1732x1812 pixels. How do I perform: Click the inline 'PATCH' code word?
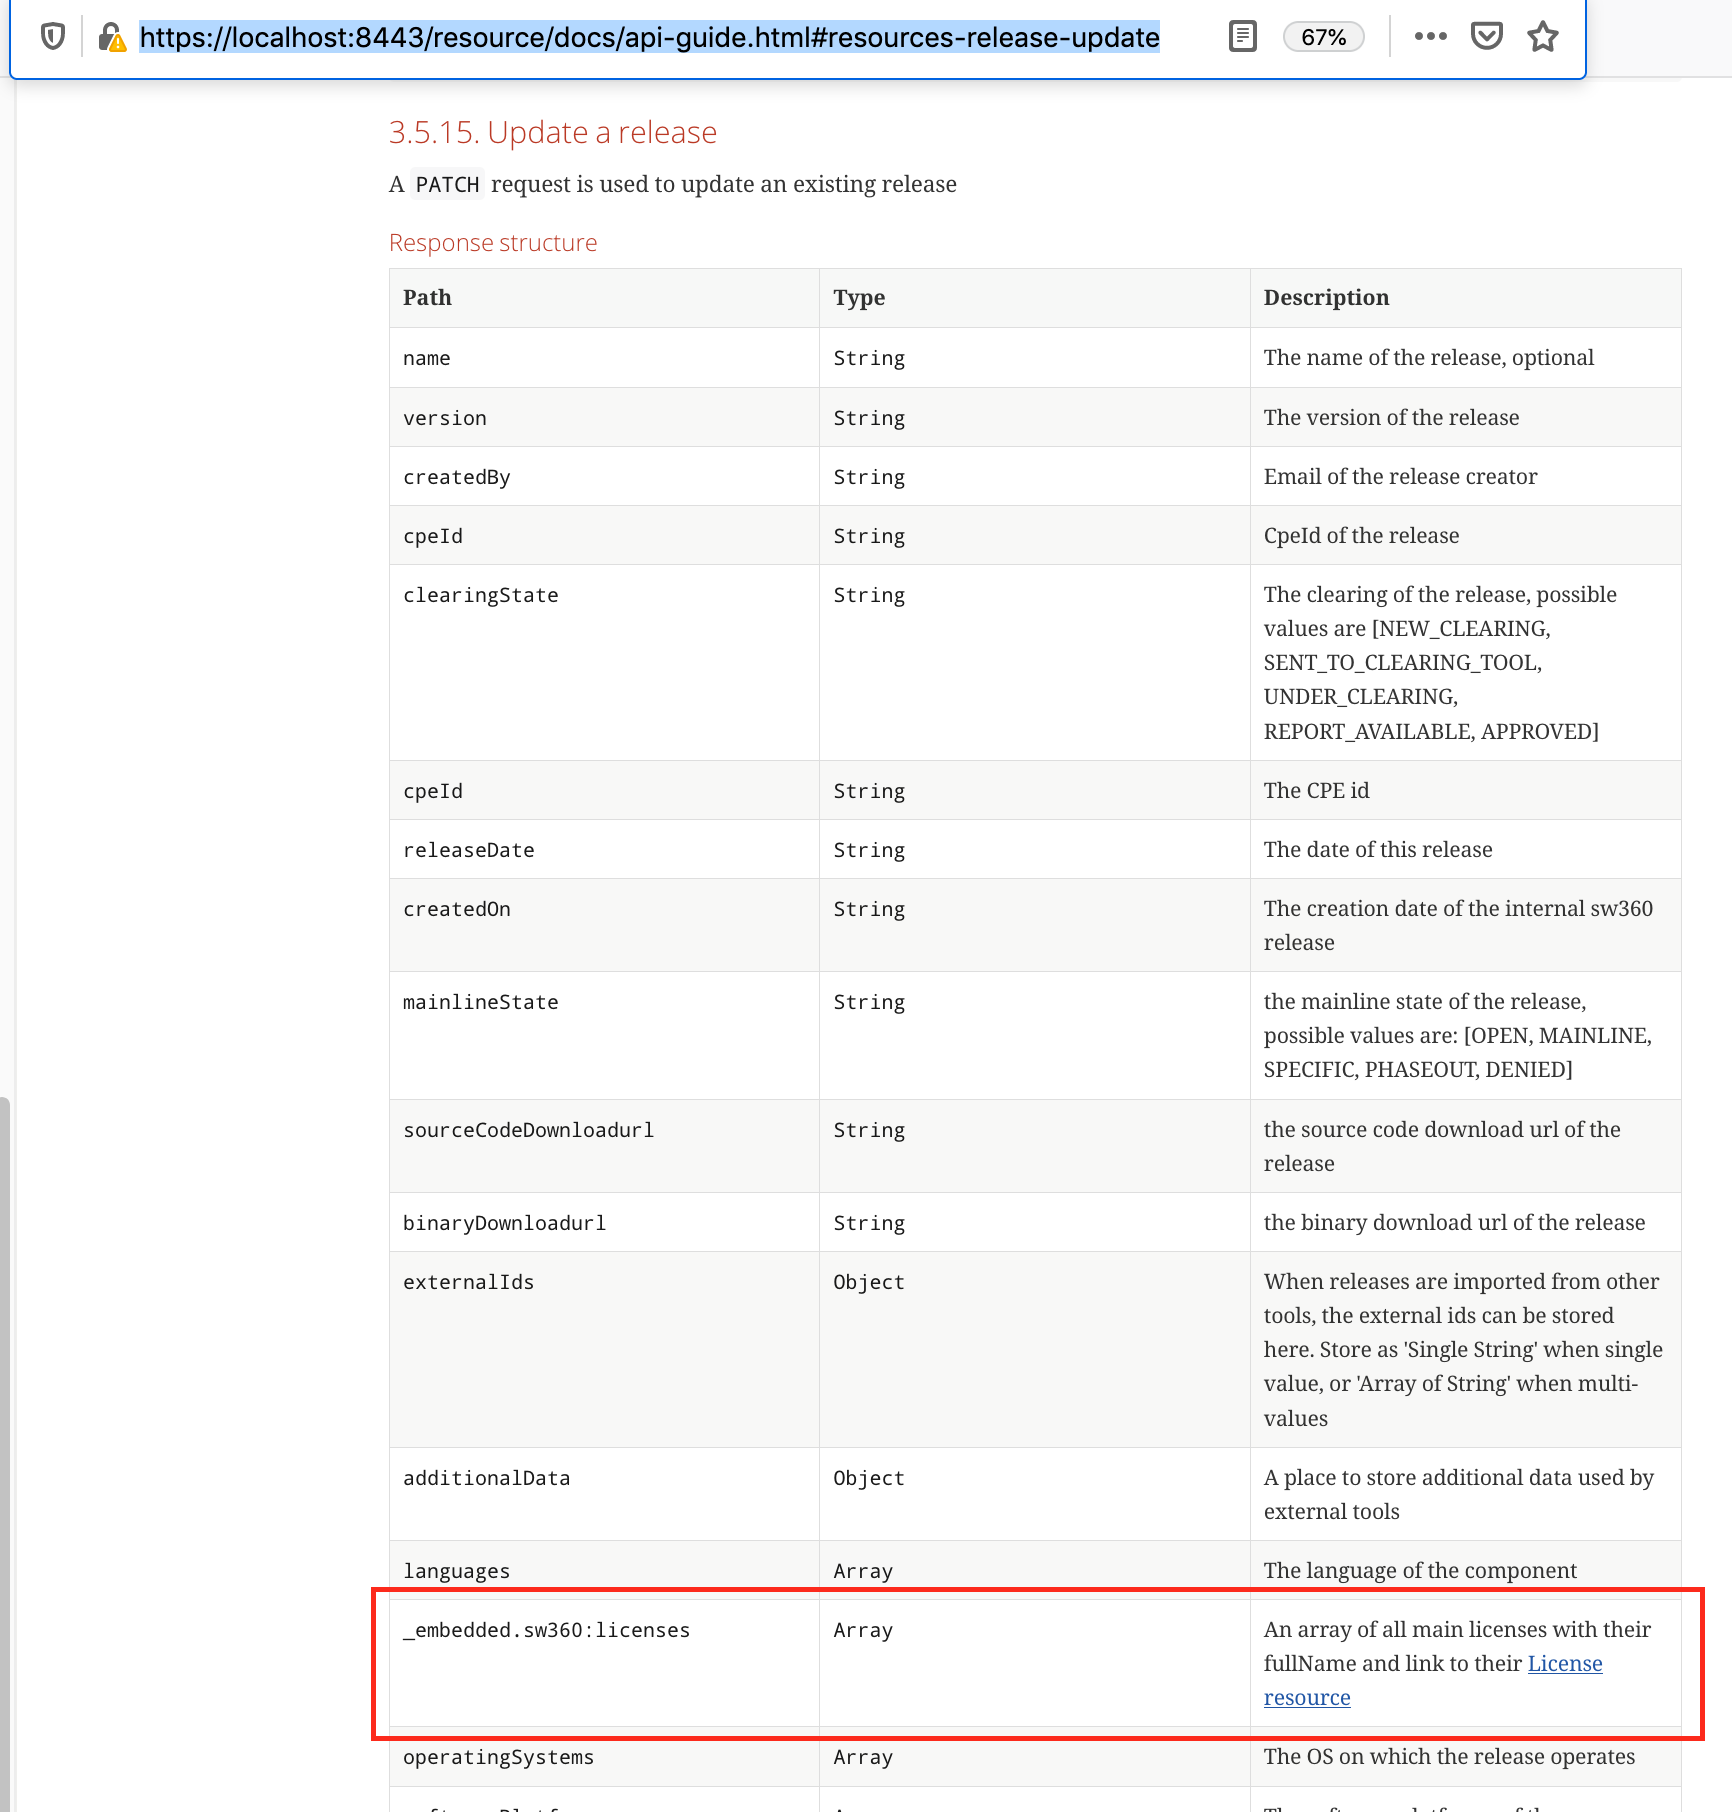pos(447,184)
